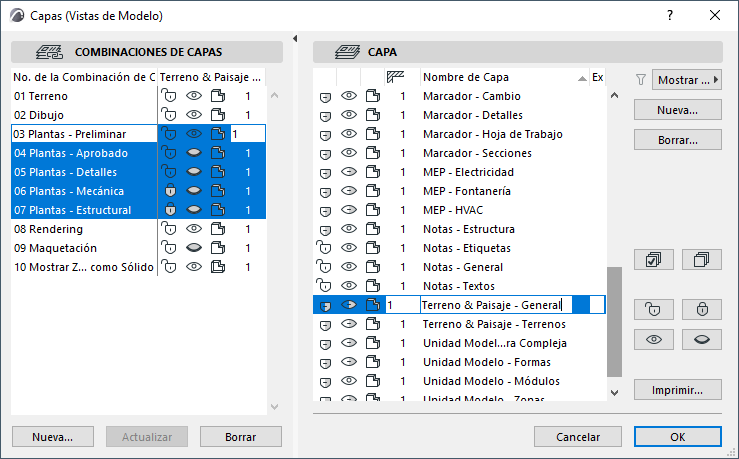Toggle the solid model icon for Notas - General
Viewport: 739px width, 459px height.
373,267
